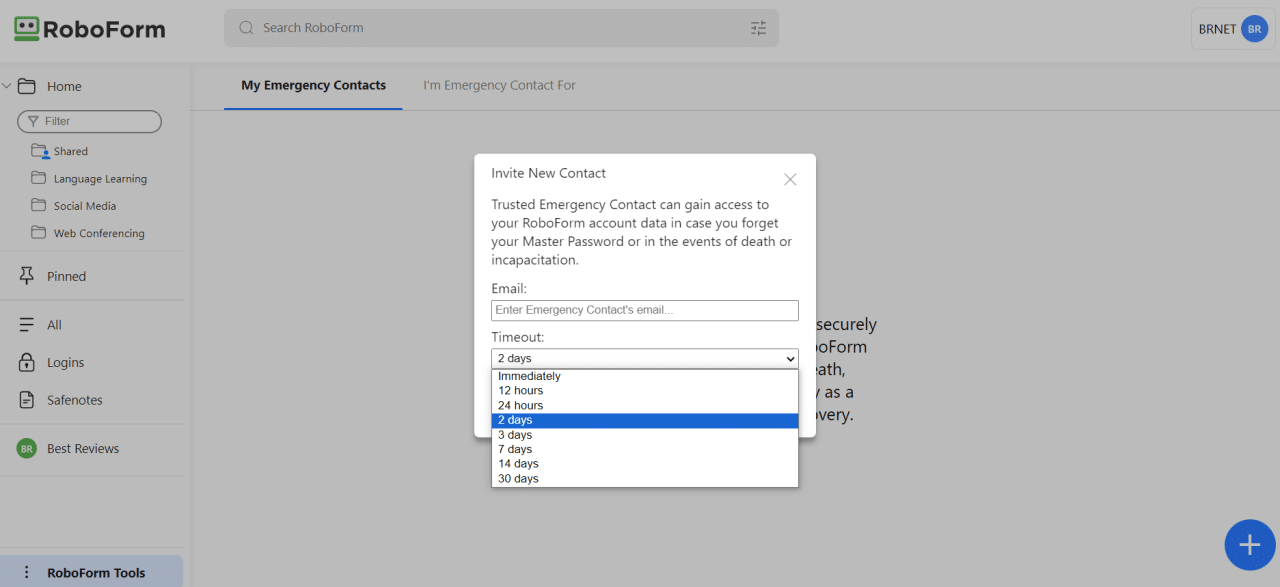Close the Invite New Contact dialog
Viewport: 1280px width, 587px height.
(x=790, y=180)
